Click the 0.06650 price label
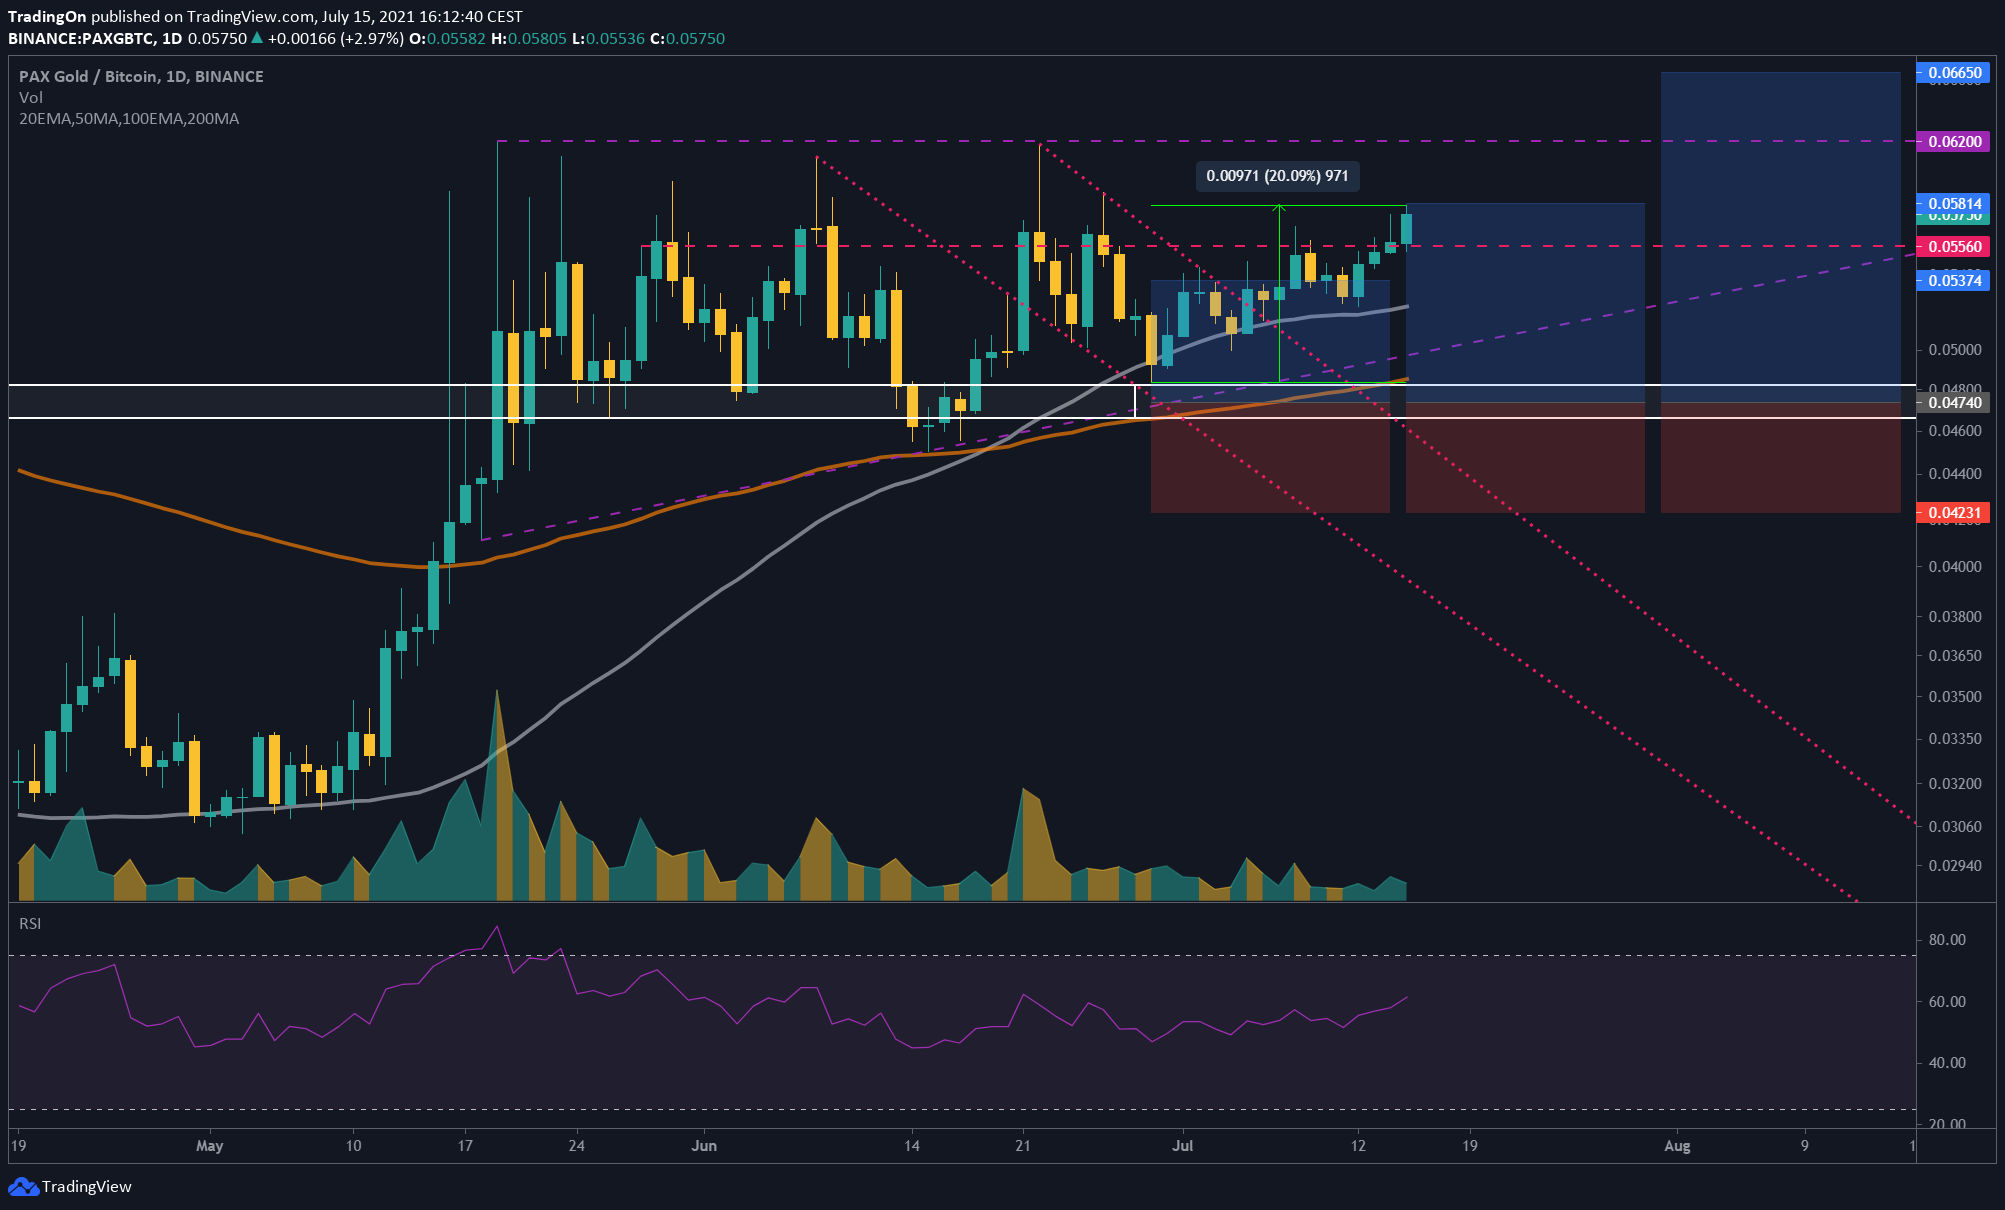Viewport: 2005px width, 1210px height. (1953, 73)
